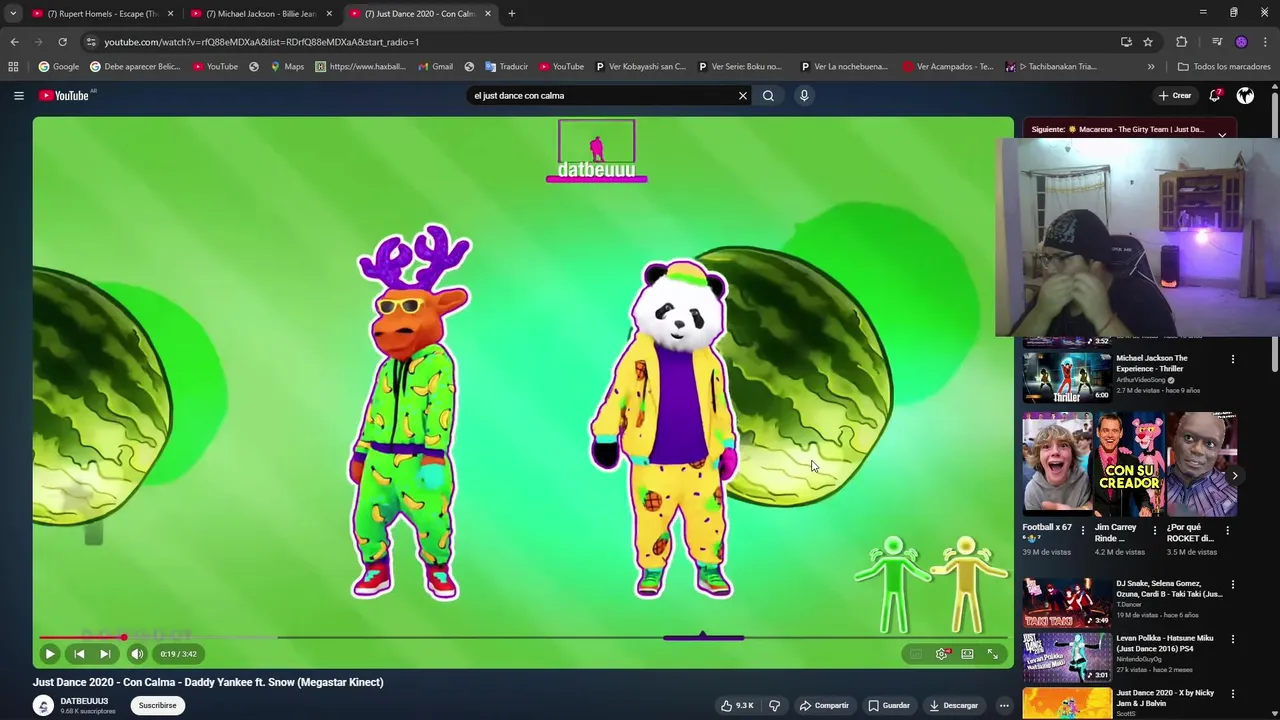The image size is (1280, 720).
Task: Dislike the video
Action: coord(774,705)
